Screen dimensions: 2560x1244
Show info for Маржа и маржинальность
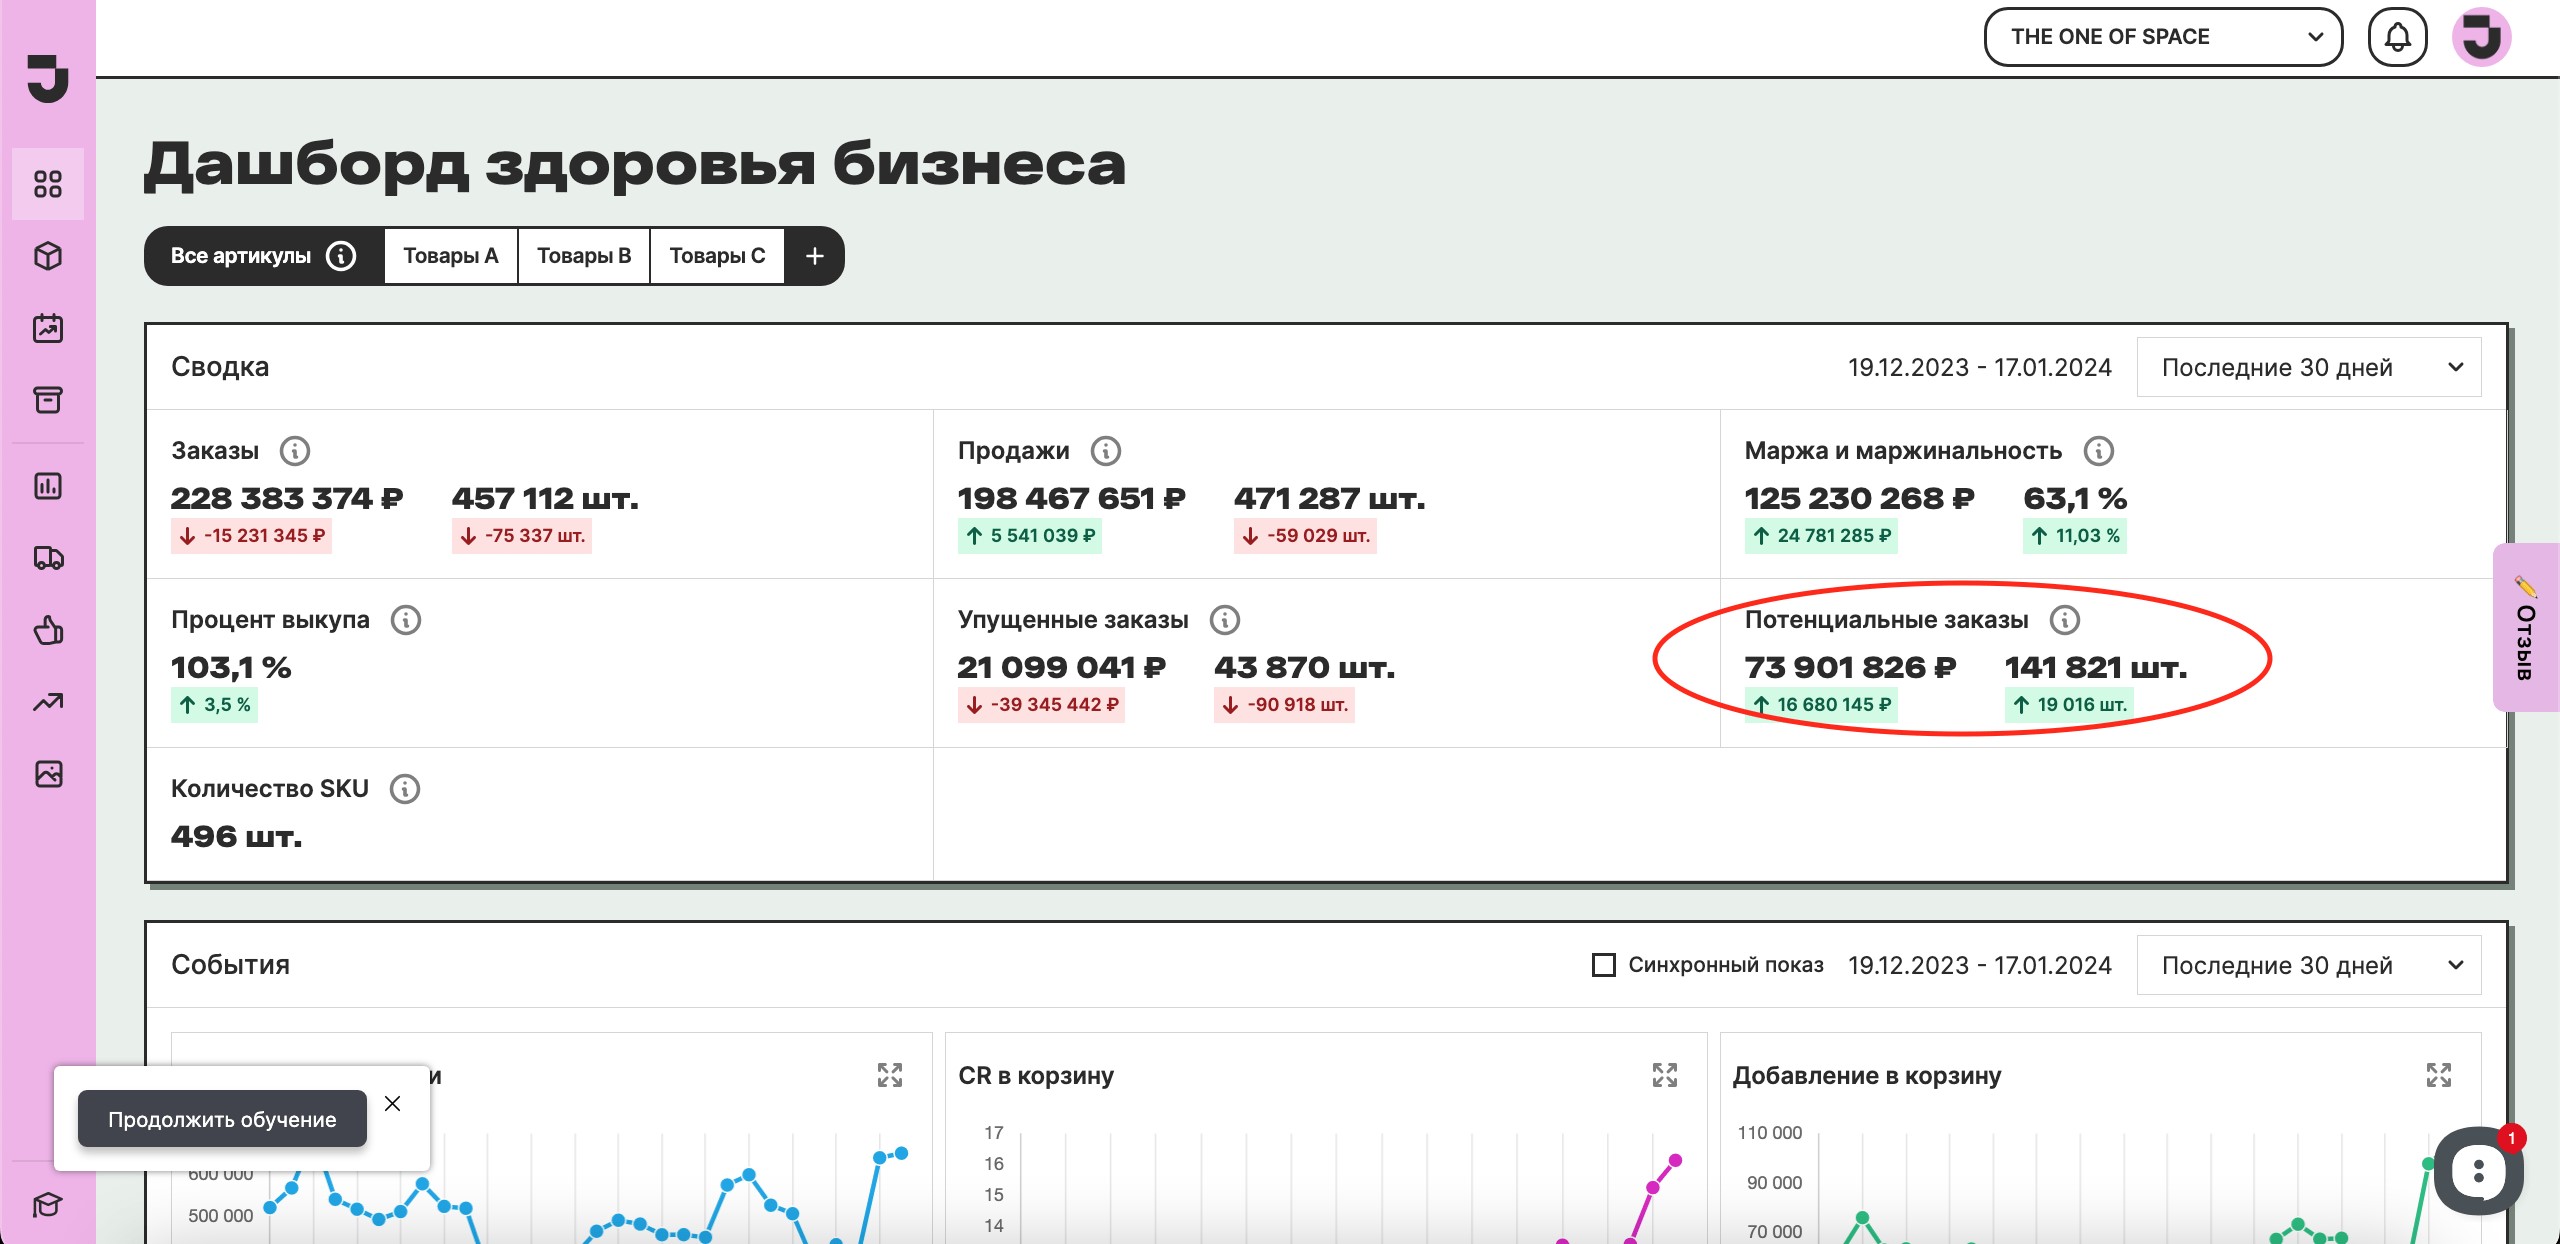pyautogui.click(x=2099, y=451)
